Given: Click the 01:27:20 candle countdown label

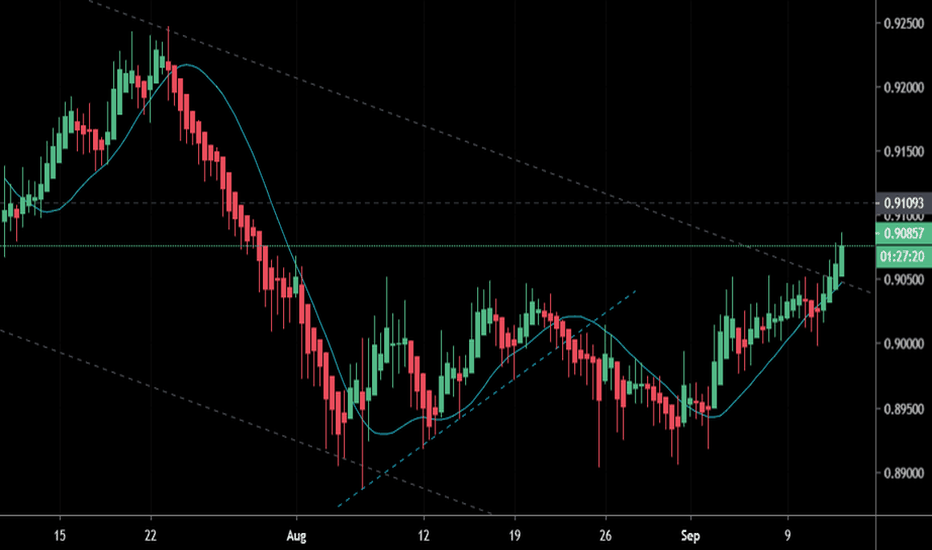Looking at the screenshot, I should click(903, 256).
